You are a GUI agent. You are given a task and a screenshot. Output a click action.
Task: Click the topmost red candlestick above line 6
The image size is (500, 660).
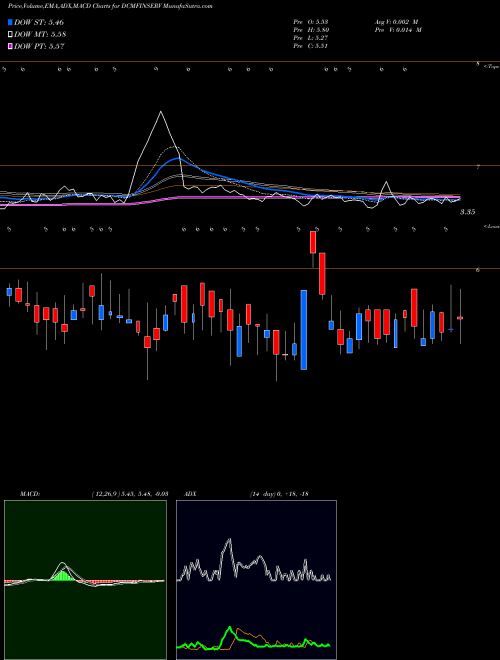click(x=313, y=242)
